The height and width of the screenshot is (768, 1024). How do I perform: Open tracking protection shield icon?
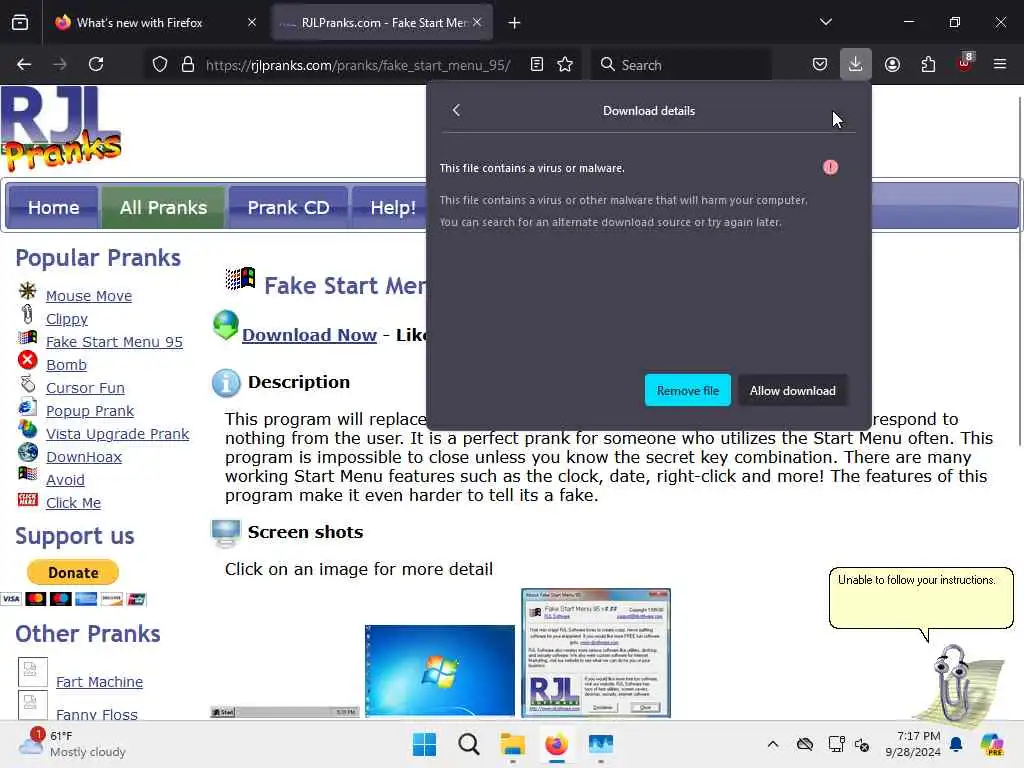[x=160, y=65]
